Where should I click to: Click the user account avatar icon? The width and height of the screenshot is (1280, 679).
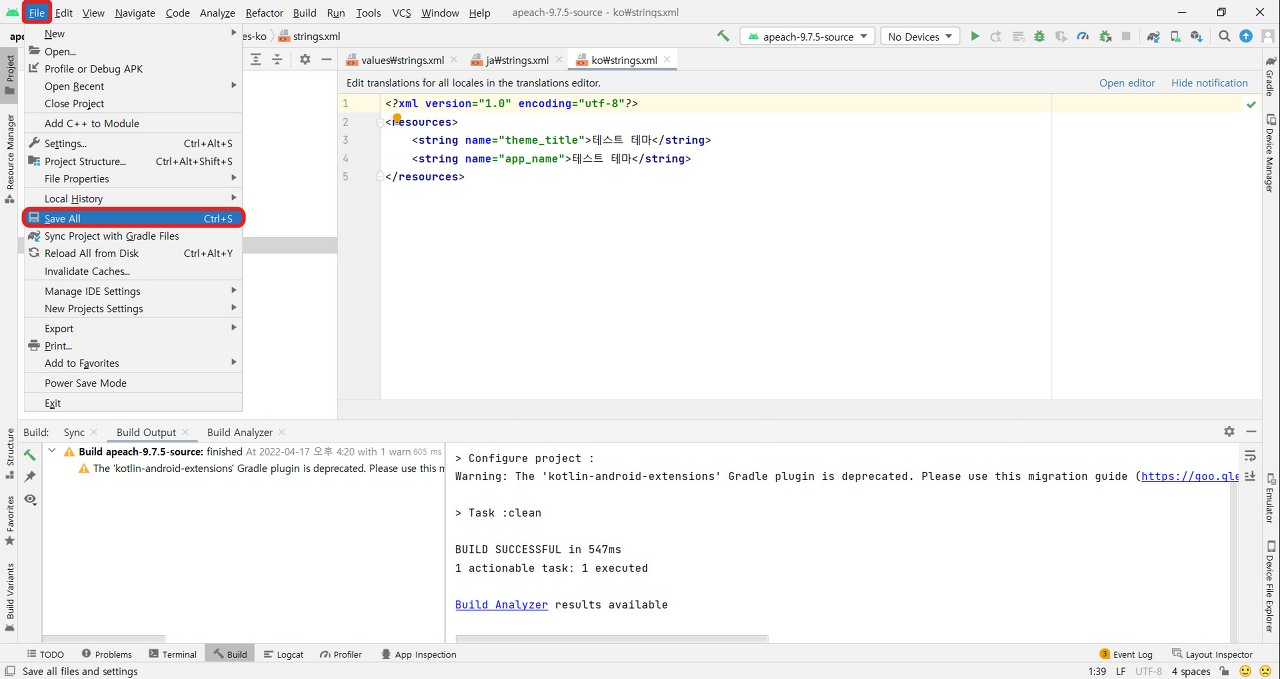coord(1267,36)
